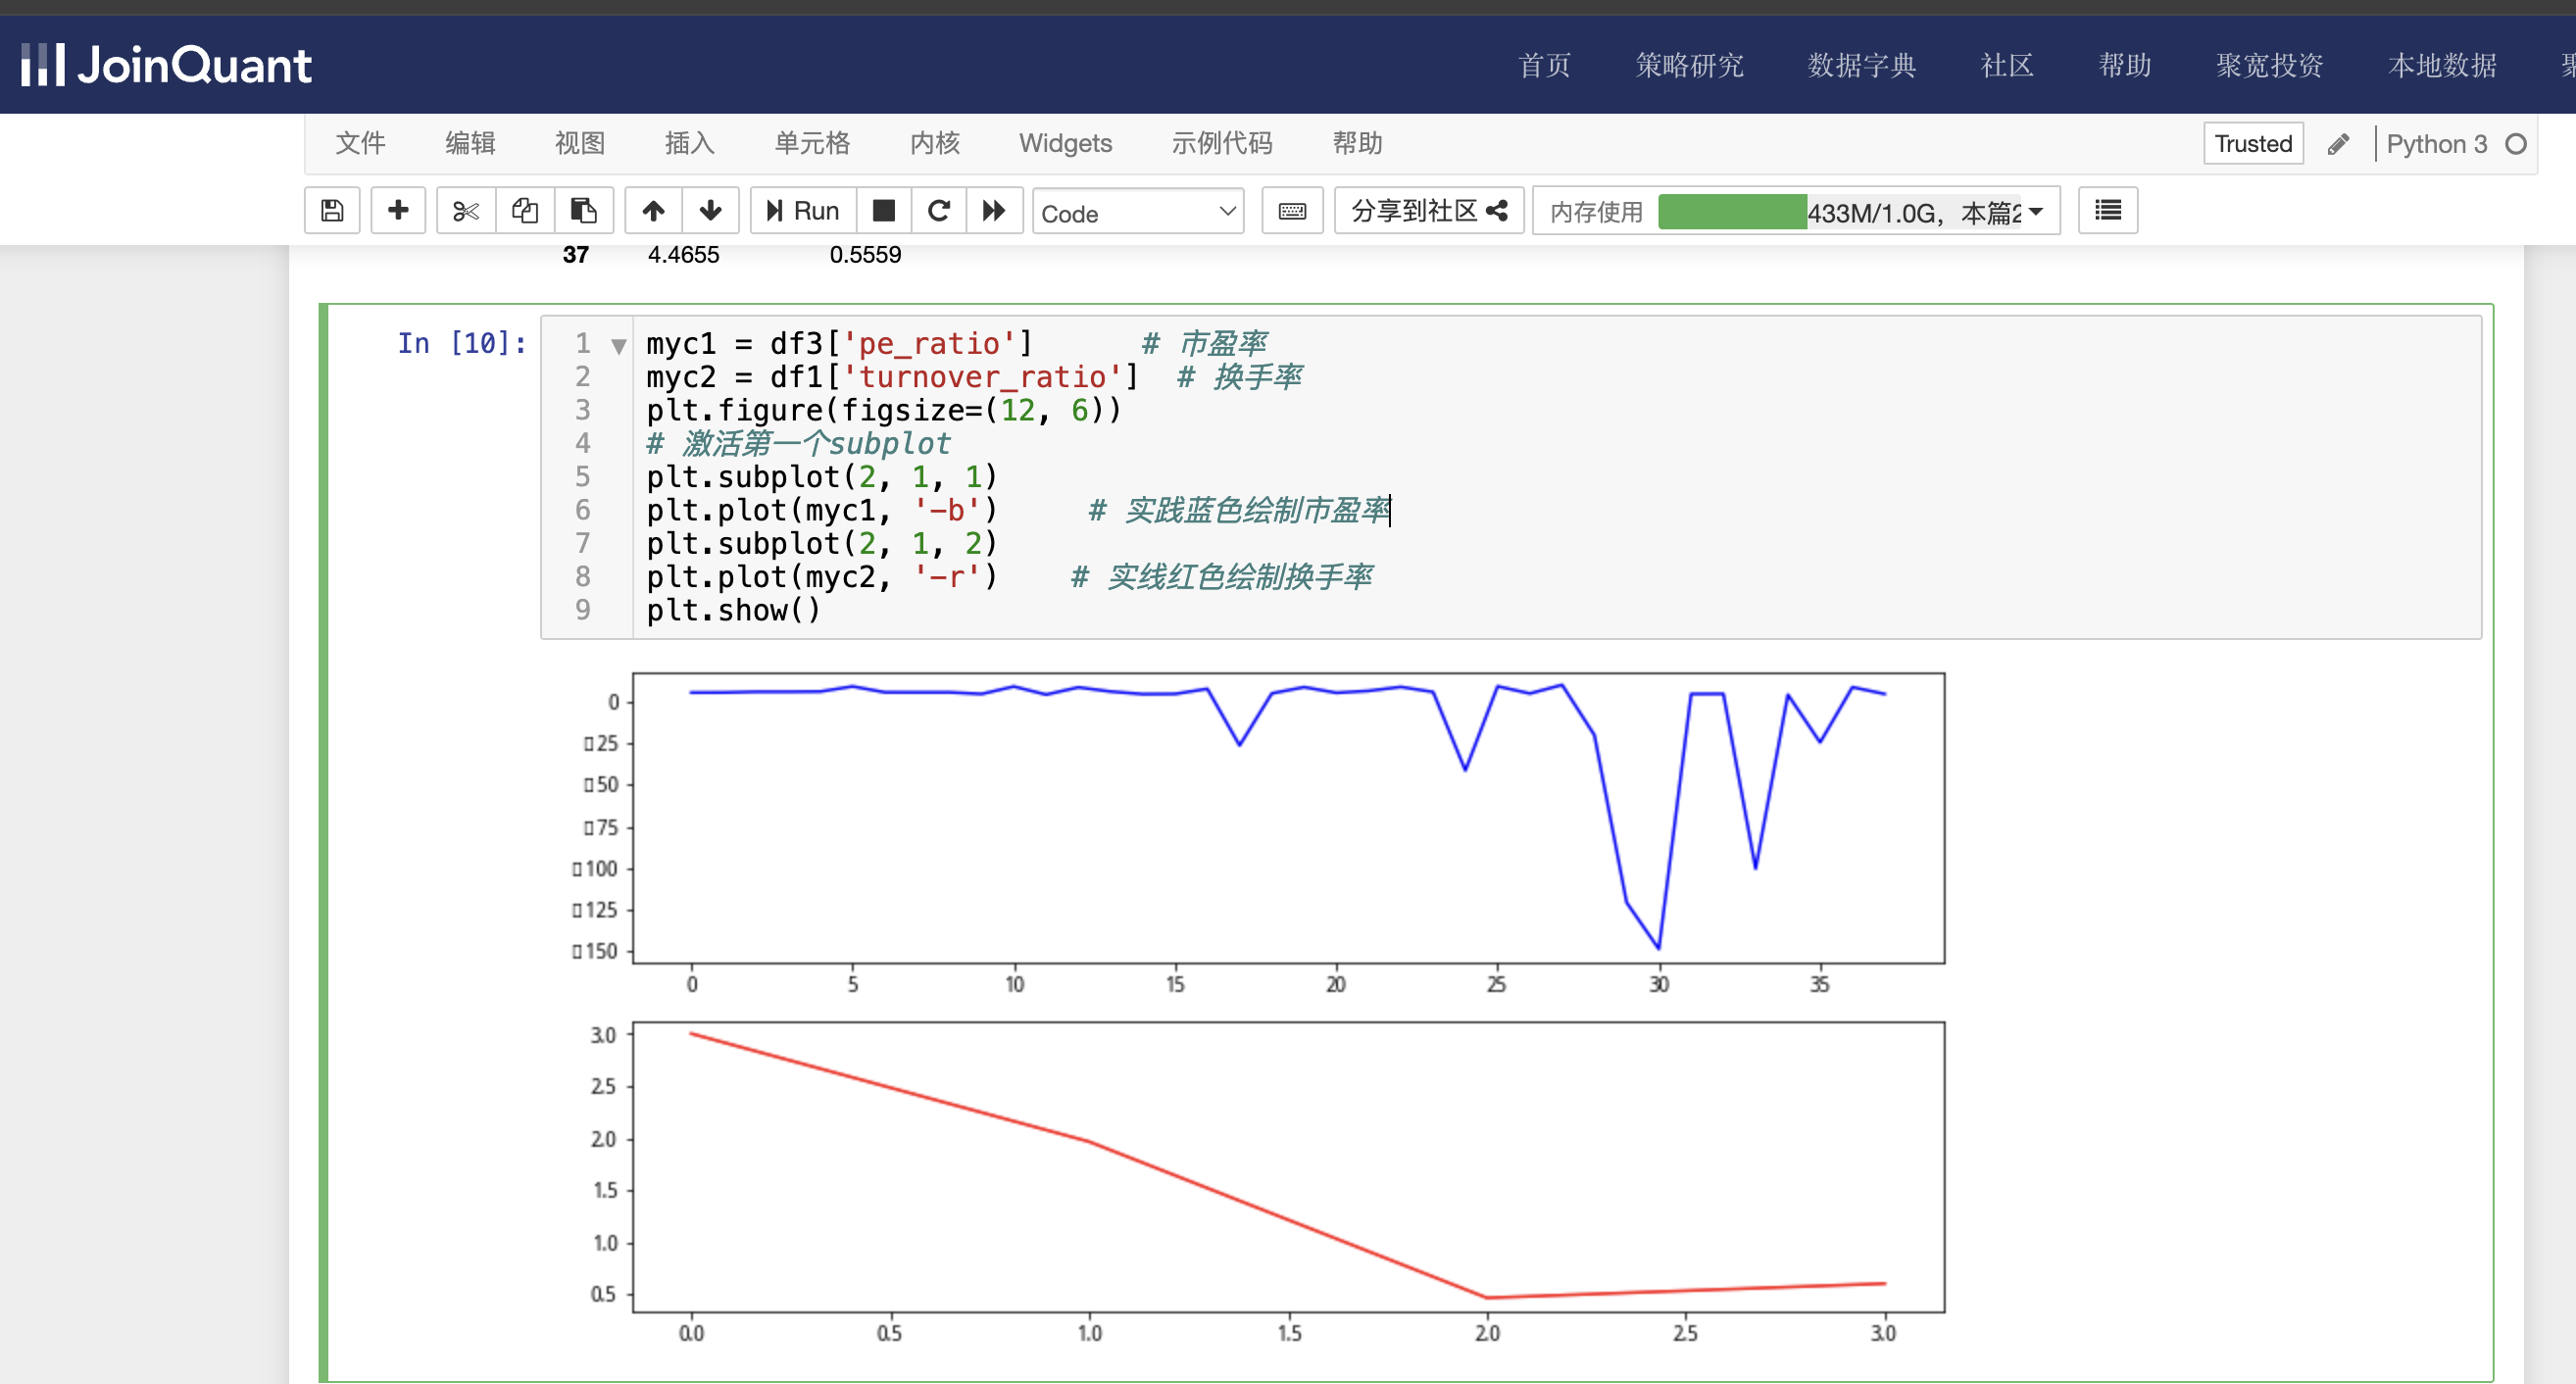The height and width of the screenshot is (1384, 2576).
Task: Click row index 37 in output table
Action: pos(575,255)
